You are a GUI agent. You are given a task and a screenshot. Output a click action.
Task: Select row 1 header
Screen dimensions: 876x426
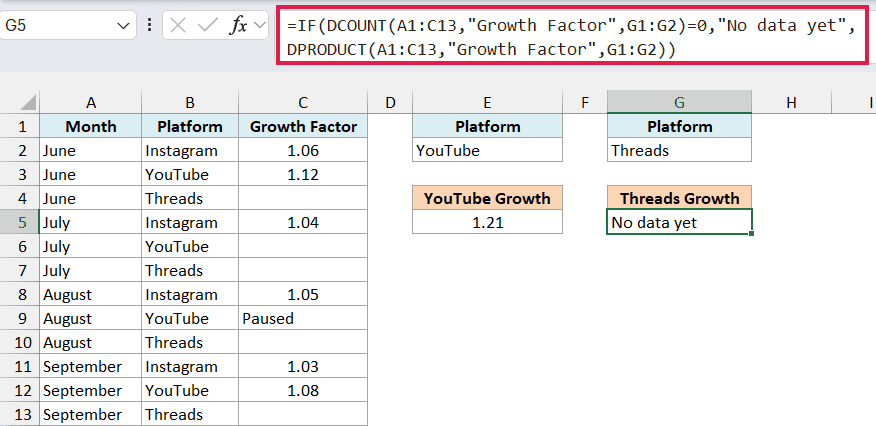click(22, 127)
